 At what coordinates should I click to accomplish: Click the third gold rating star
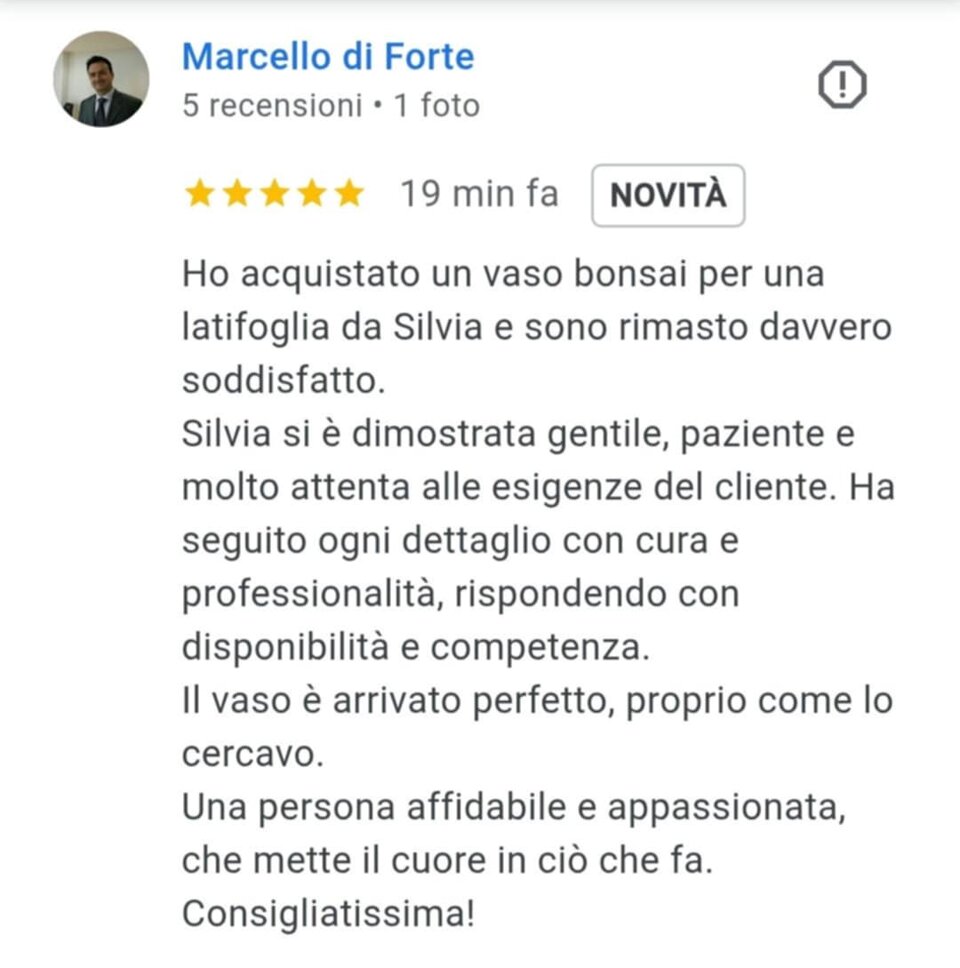[275, 193]
